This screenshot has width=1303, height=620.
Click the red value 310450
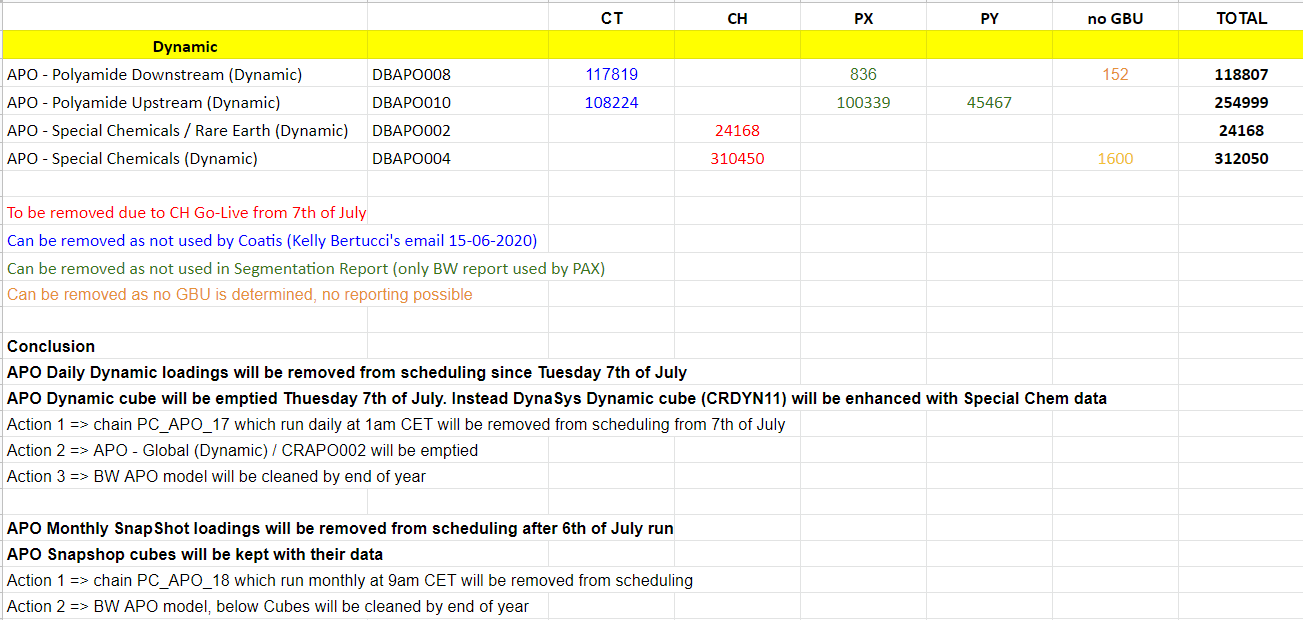click(737, 158)
